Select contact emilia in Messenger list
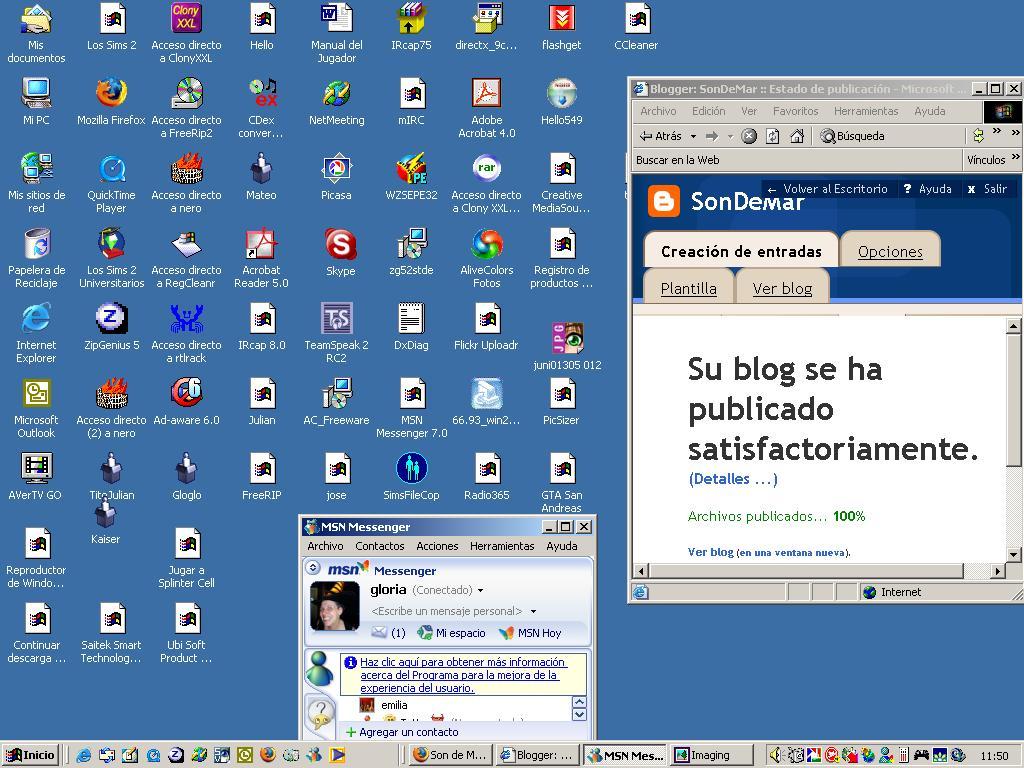Image resolution: width=1024 pixels, height=768 pixels. tap(394, 705)
